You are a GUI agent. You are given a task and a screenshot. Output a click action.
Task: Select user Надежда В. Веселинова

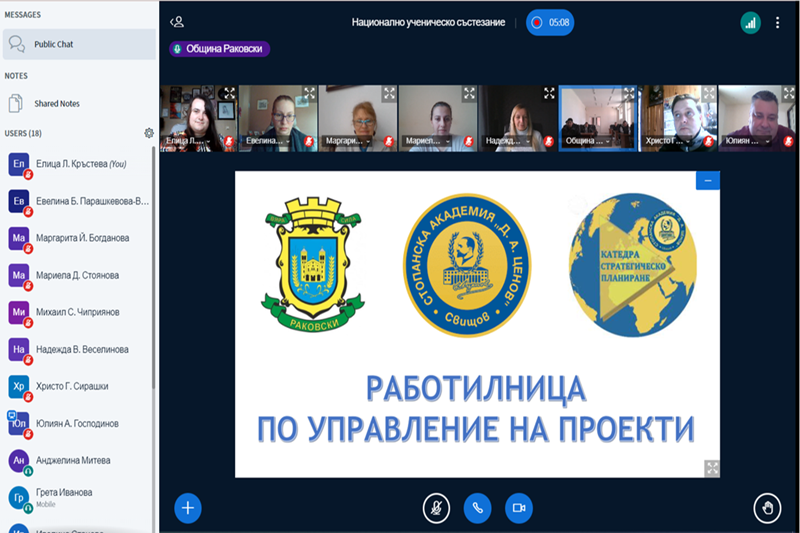coord(78,349)
